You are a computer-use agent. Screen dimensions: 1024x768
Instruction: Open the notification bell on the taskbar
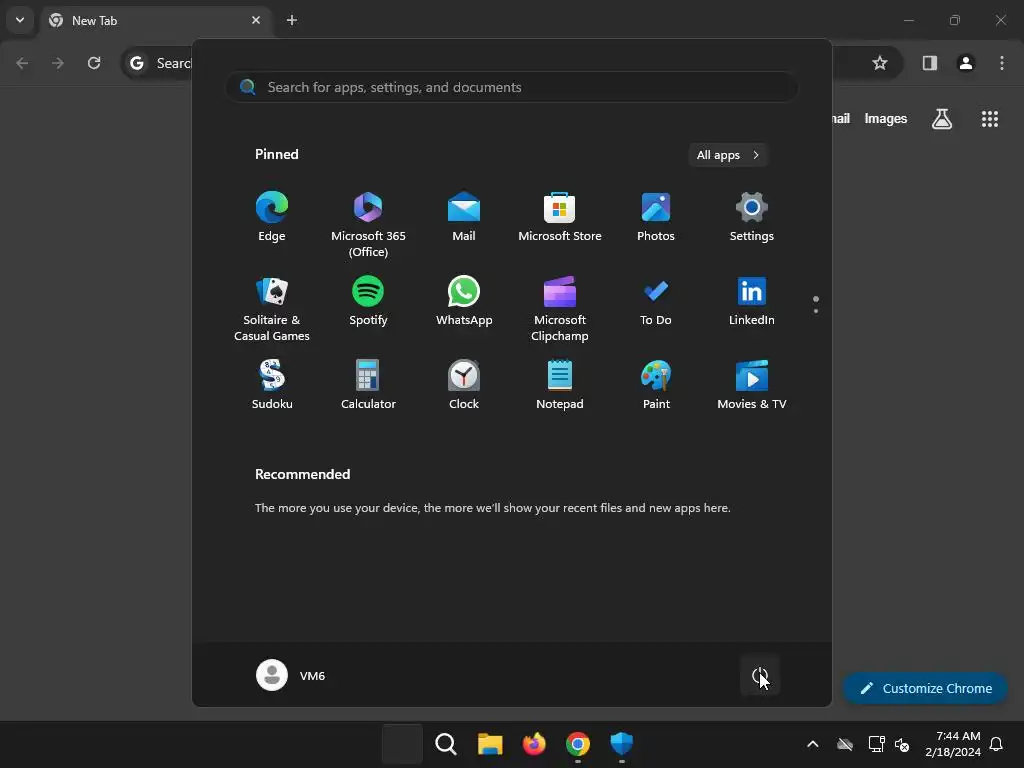[997, 744]
